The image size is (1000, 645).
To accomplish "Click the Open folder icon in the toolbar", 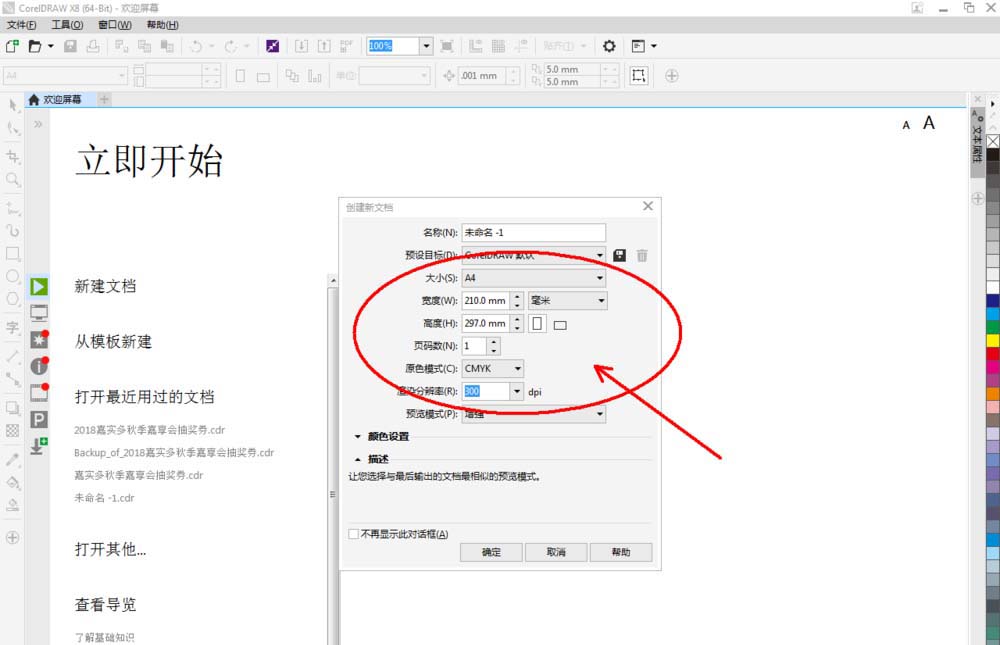I will (x=35, y=46).
